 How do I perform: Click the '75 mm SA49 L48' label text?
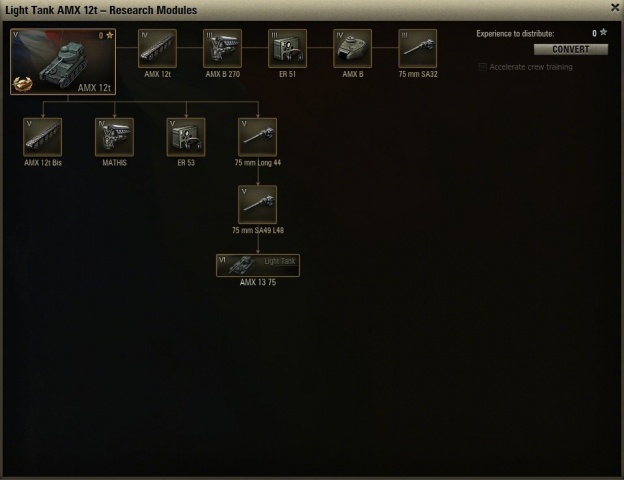[258, 230]
